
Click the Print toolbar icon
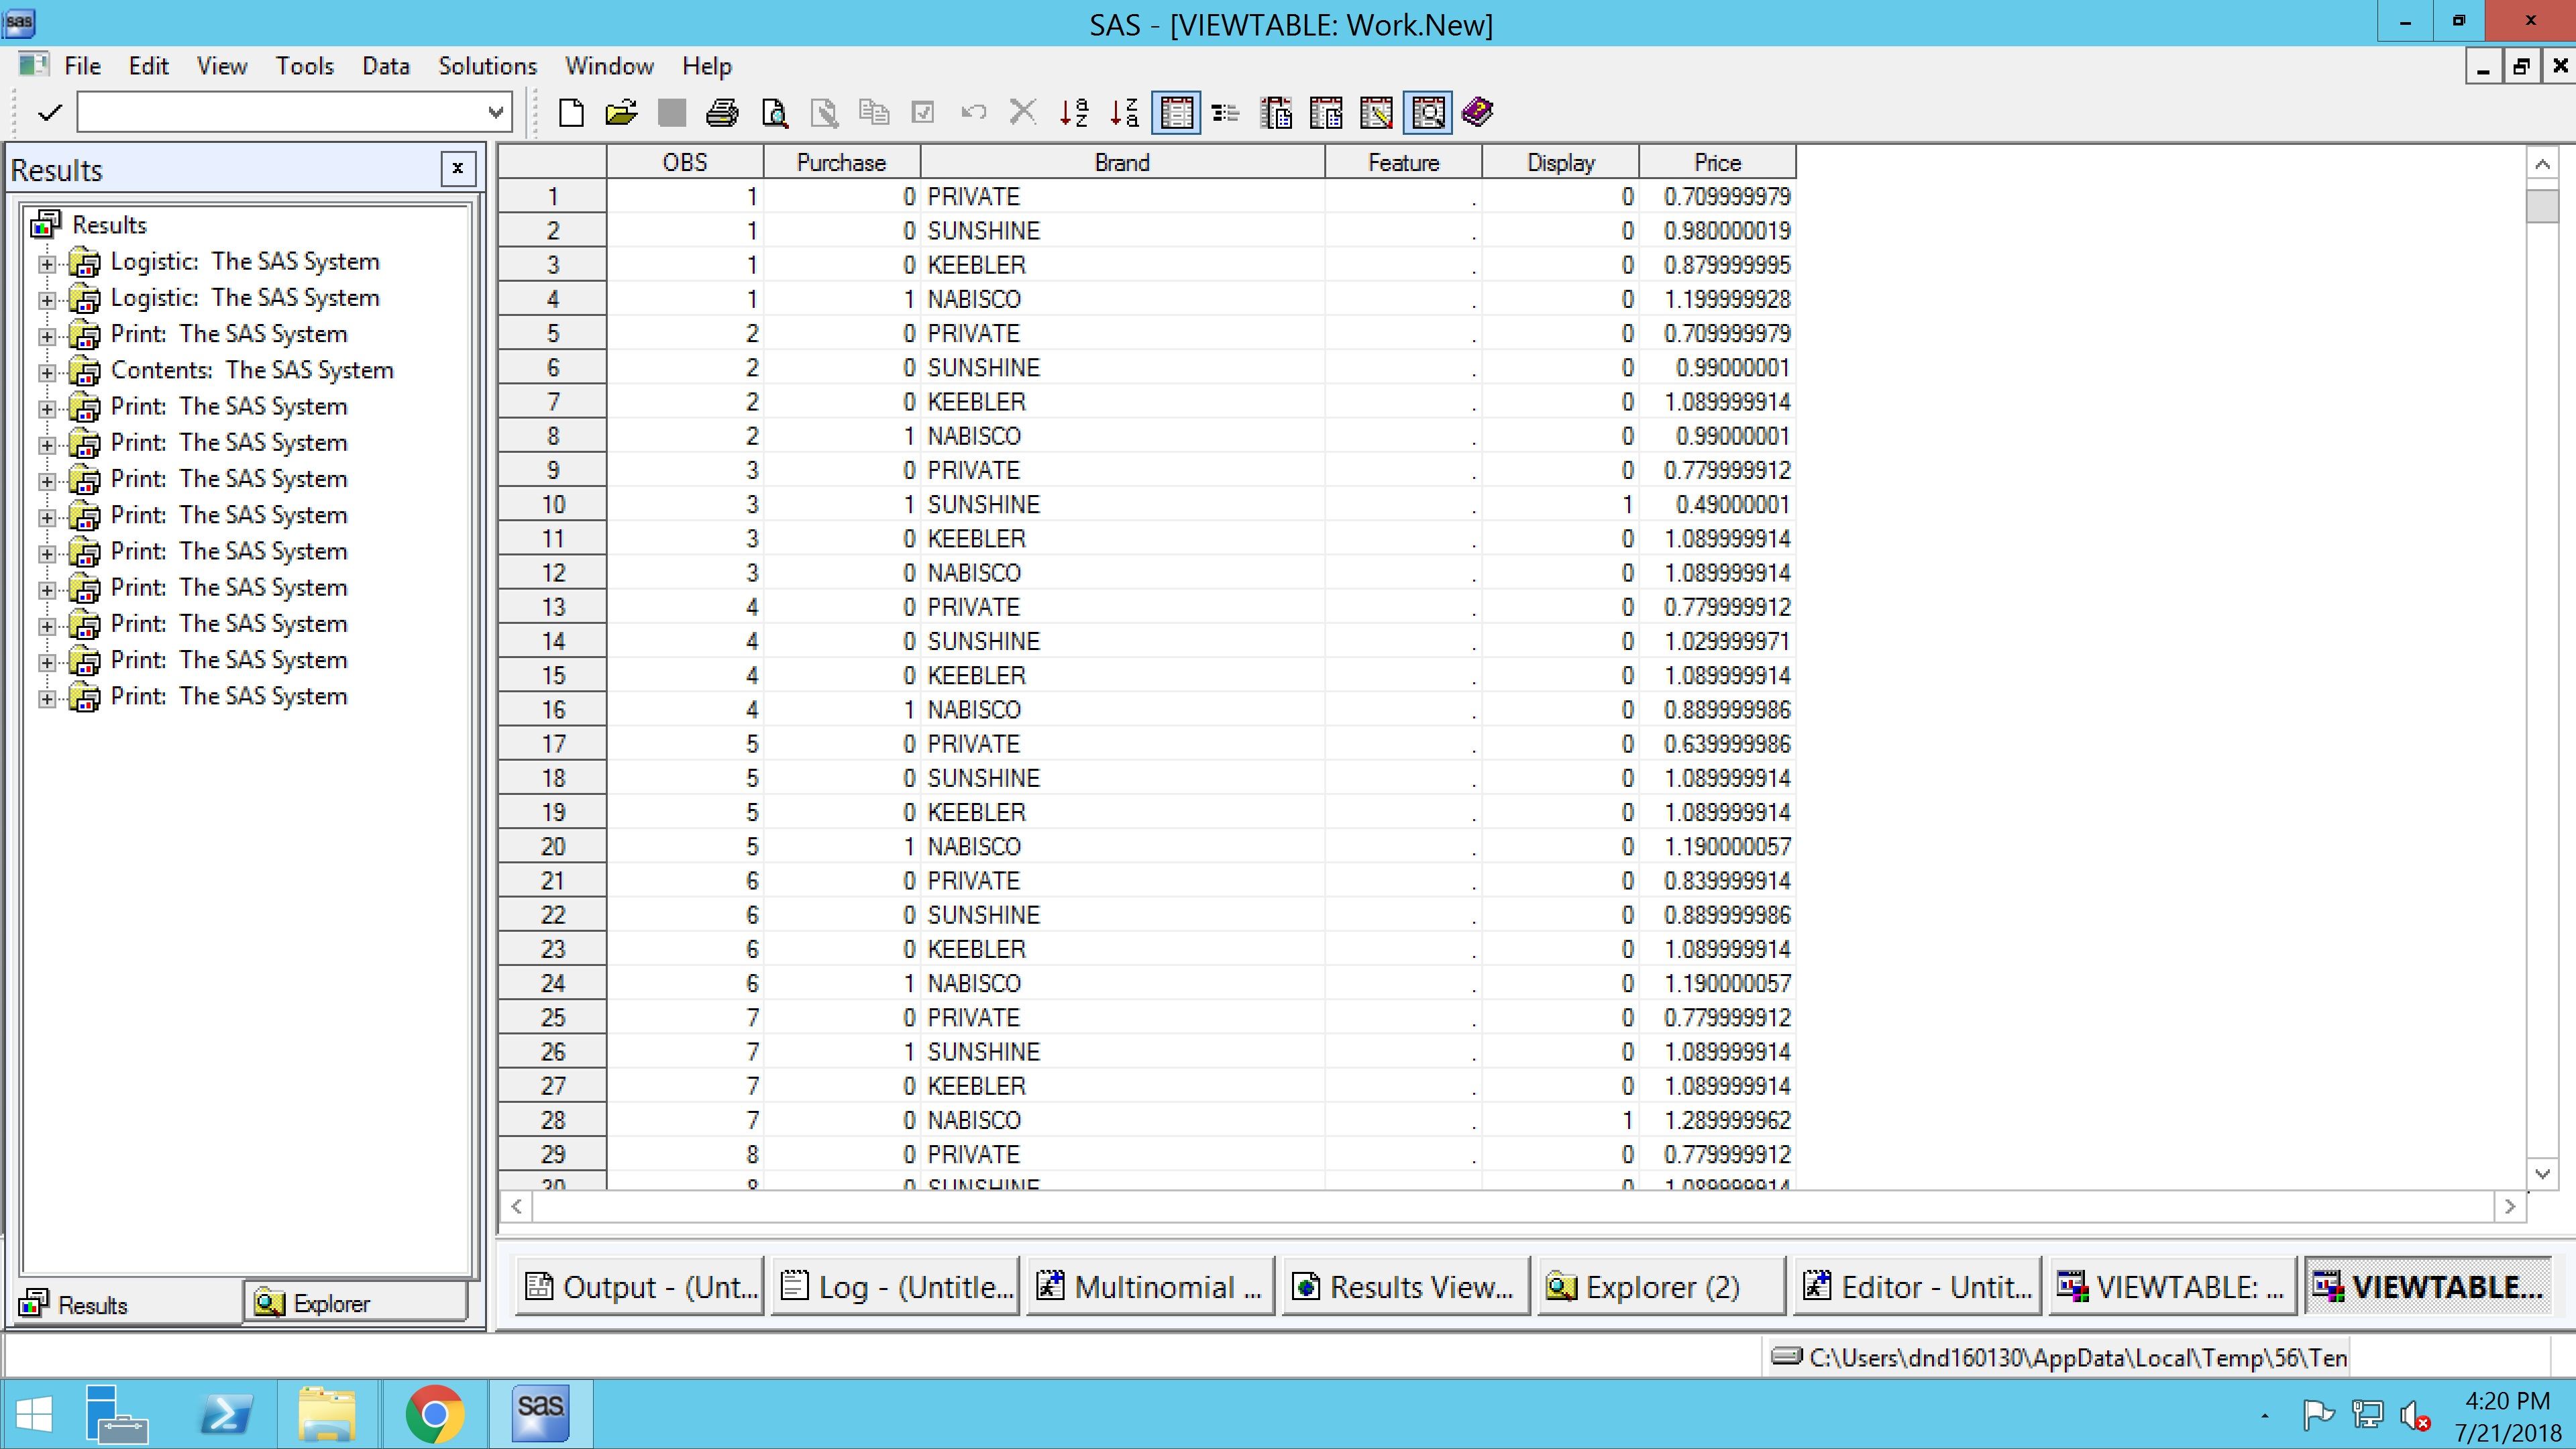(x=722, y=113)
